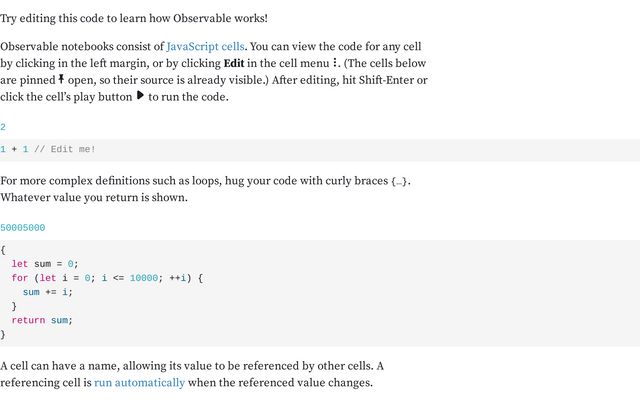
Task: Click the number 10000 in the for loop
Action: pyautogui.click(x=144, y=278)
